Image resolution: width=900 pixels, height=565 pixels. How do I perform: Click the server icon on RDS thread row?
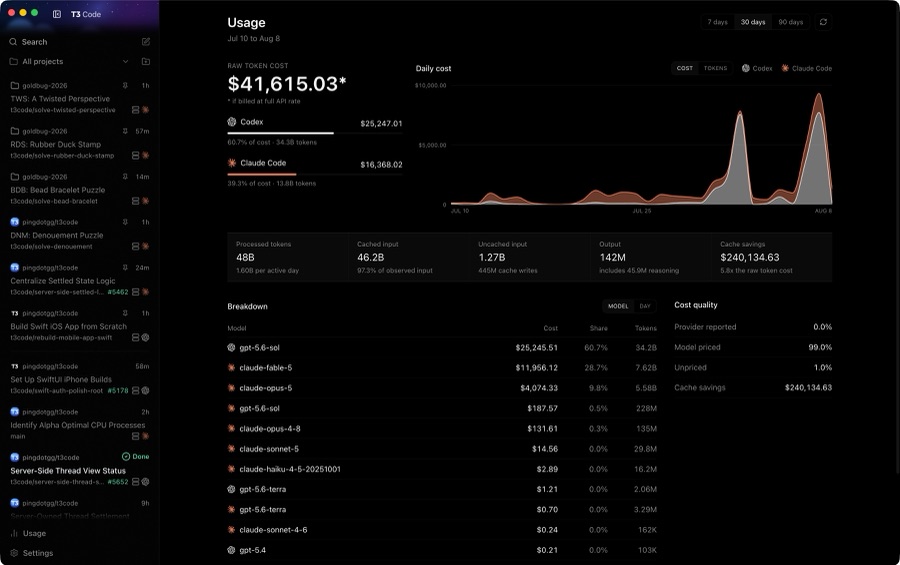pyautogui.click(x=136, y=156)
